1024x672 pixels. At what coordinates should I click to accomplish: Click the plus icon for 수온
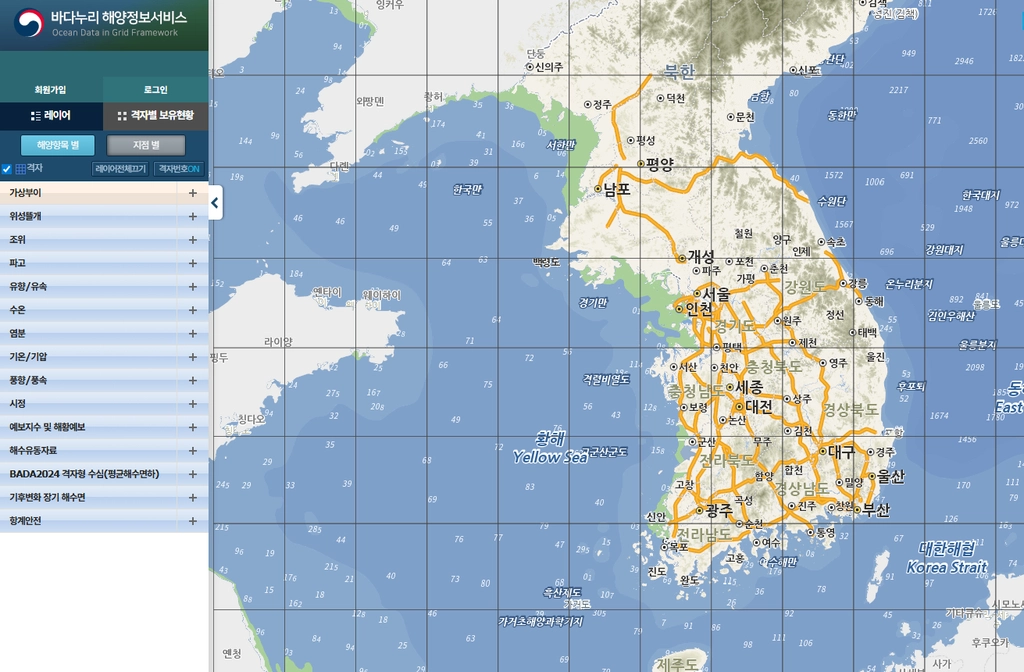(x=193, y=310)
